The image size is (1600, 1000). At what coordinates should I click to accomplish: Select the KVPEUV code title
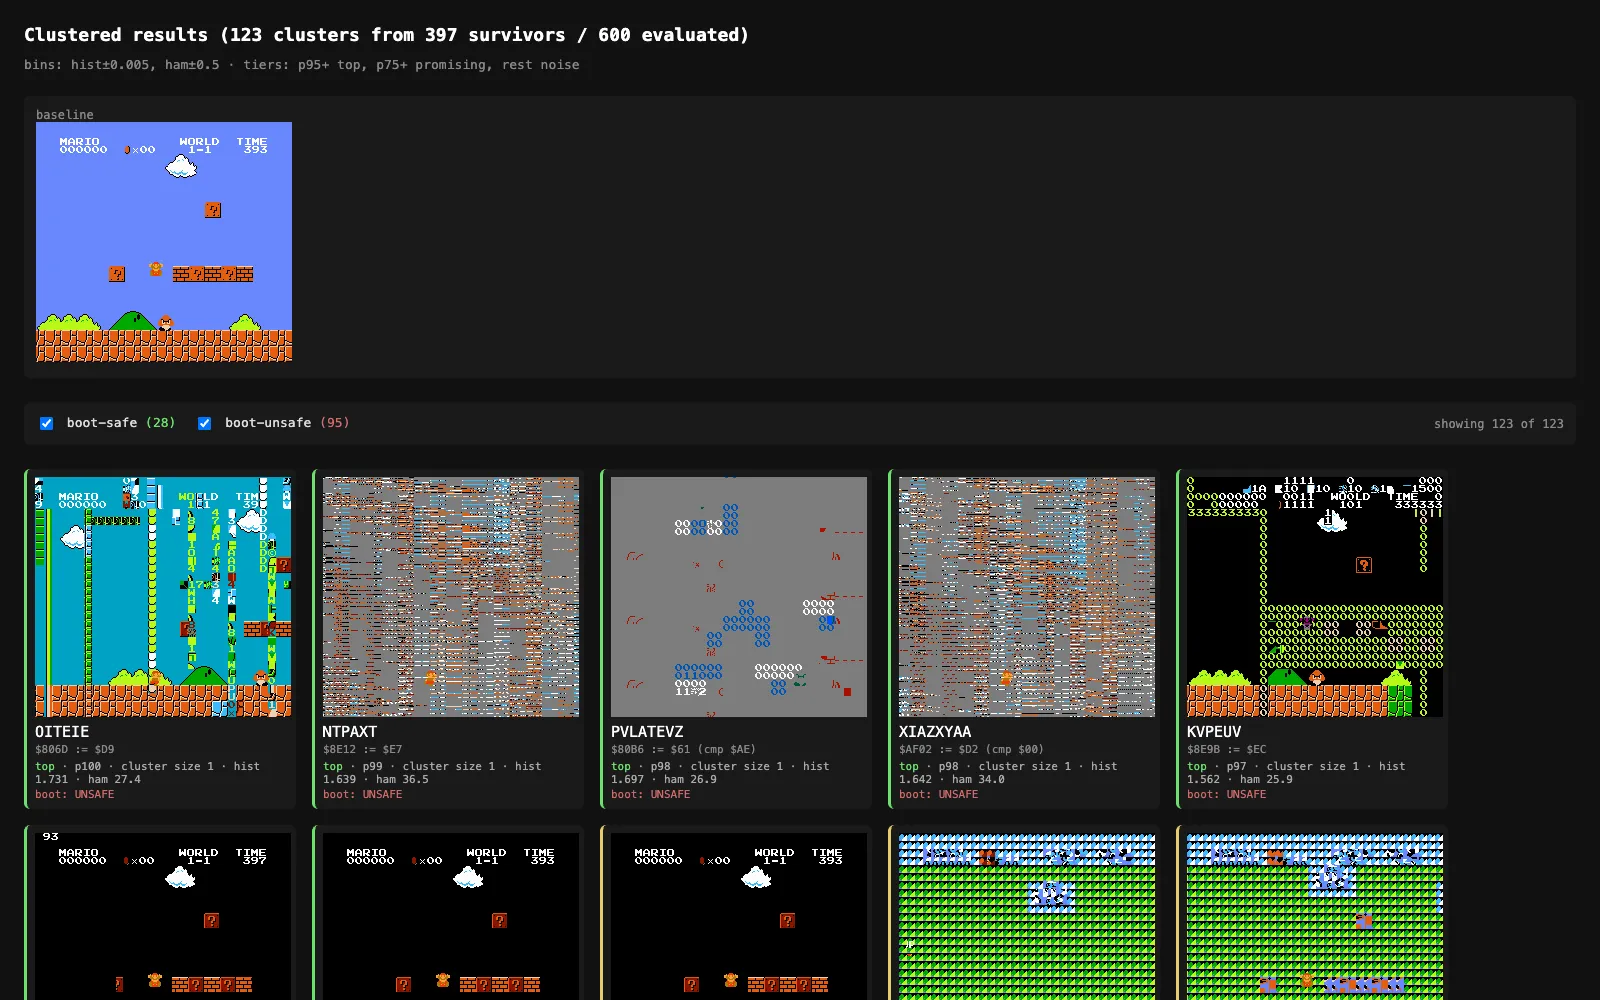click(1214, 732)
